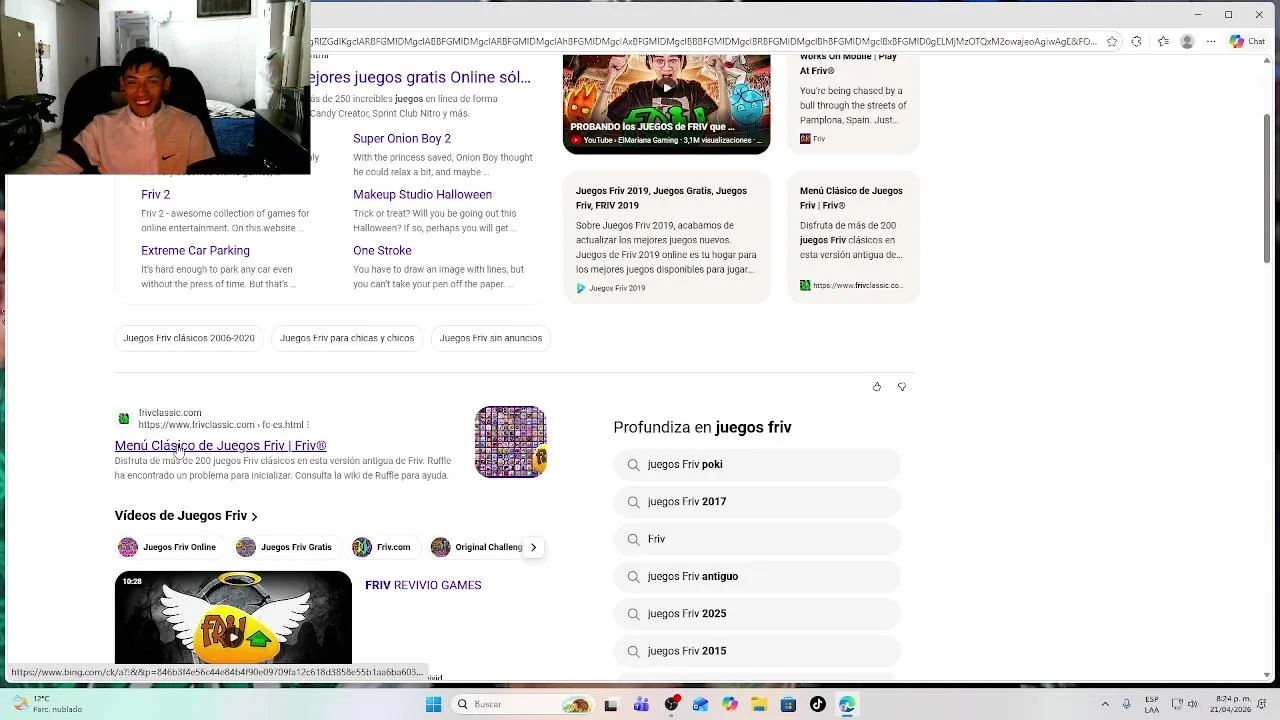Open ESP LAA language switcher

[1151, 704]
